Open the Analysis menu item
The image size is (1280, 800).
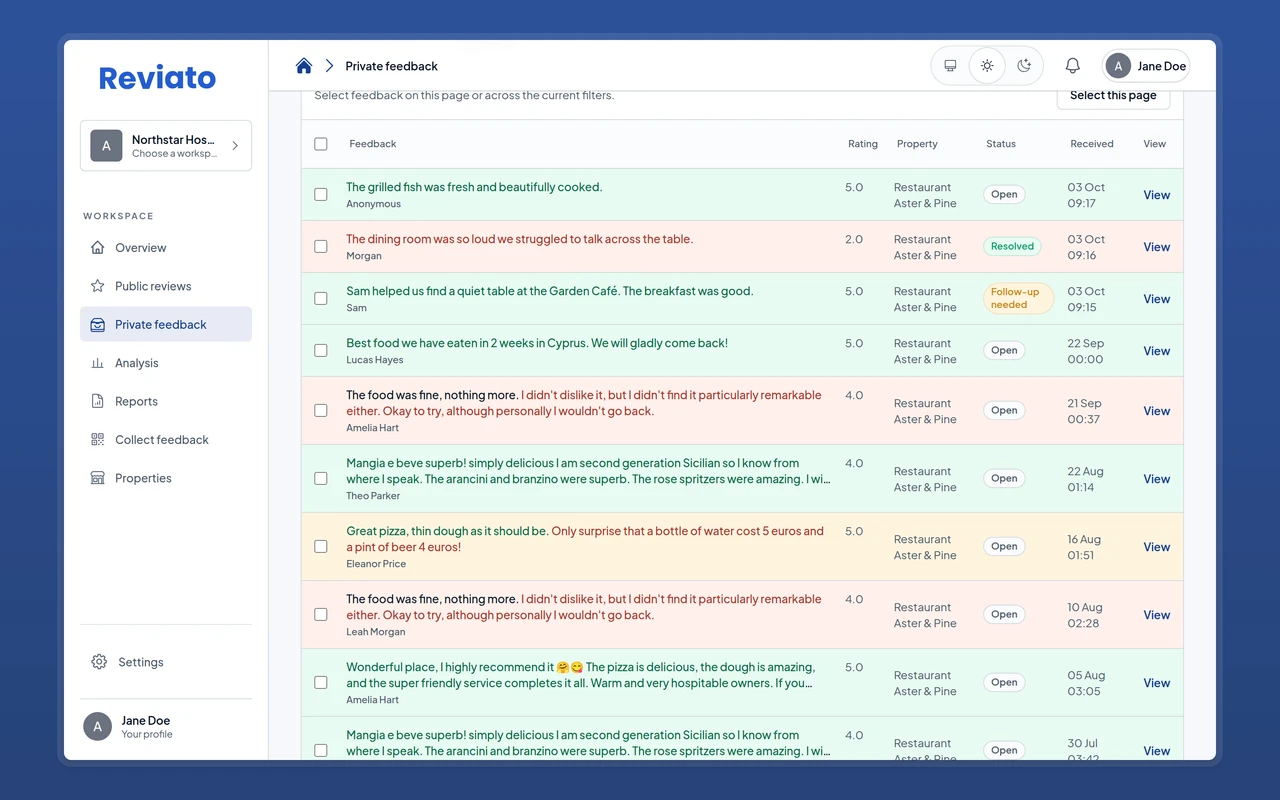click(166, 363)
